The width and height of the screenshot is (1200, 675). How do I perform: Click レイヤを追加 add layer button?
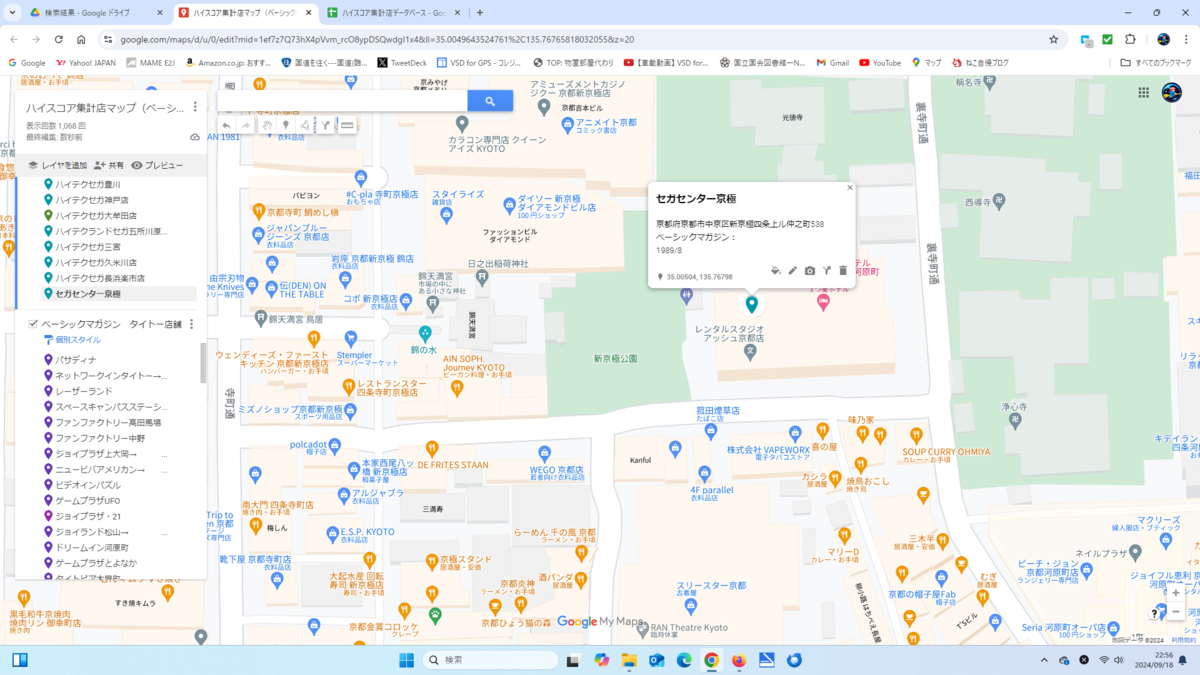[57, 165]
